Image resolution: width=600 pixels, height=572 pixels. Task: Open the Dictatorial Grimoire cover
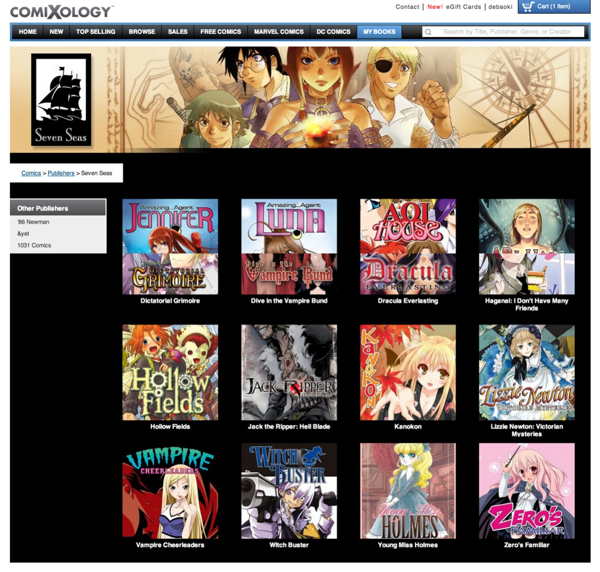coord(170,246)
